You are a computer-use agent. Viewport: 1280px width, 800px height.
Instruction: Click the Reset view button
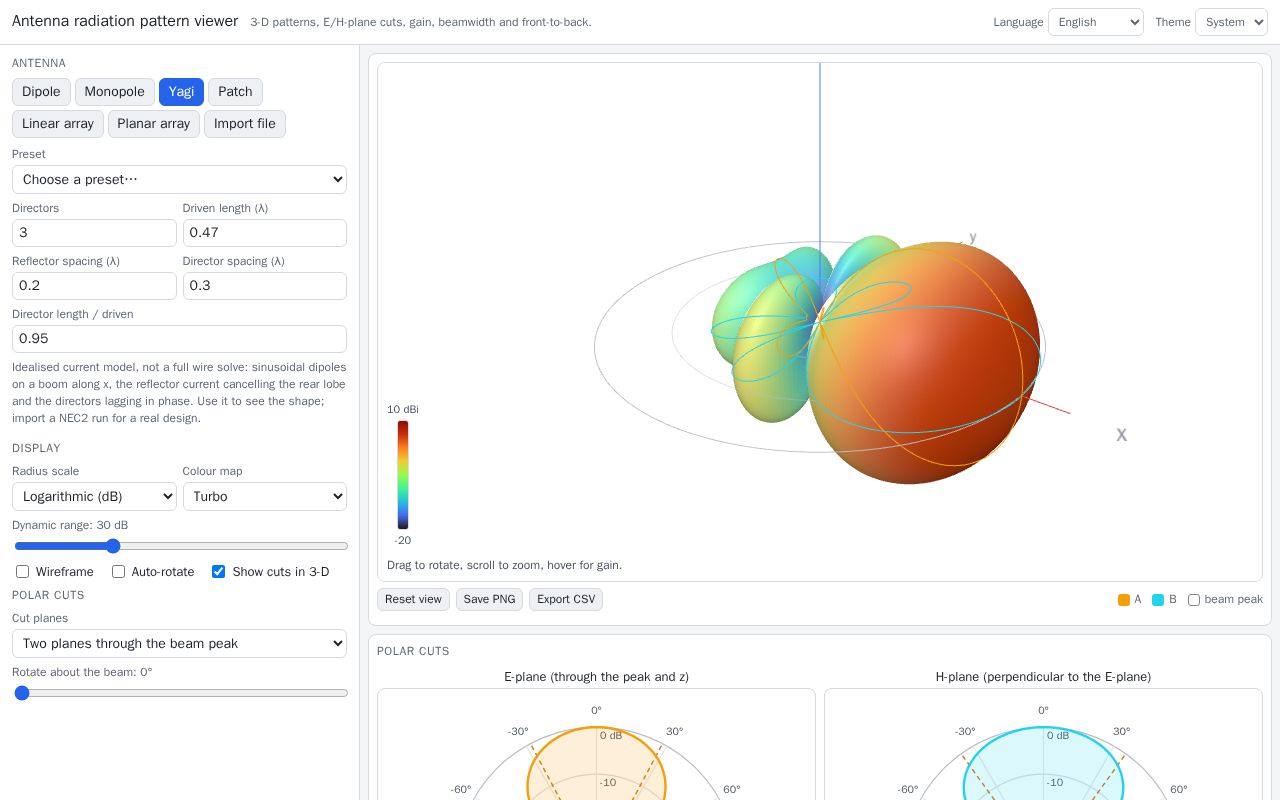point(413,599)
